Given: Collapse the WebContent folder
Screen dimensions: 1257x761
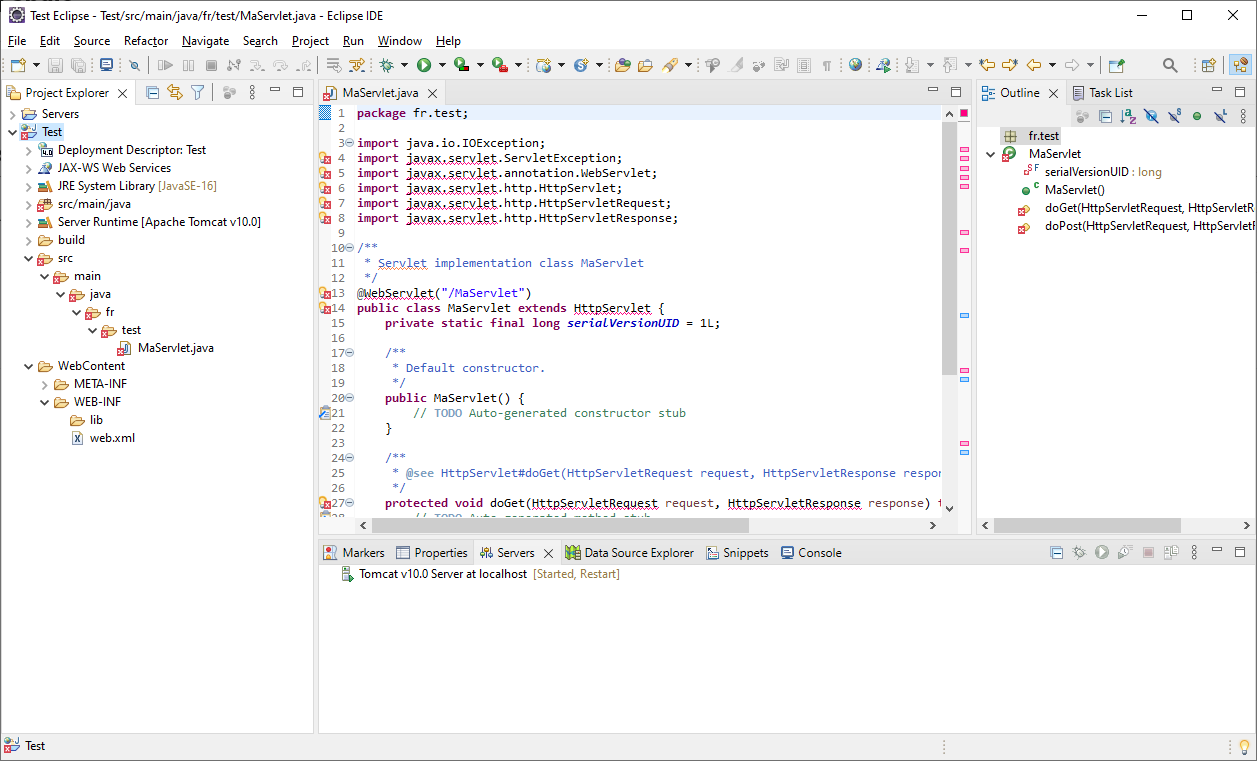Looking at the screenshot, I should [x=29, y=366].
